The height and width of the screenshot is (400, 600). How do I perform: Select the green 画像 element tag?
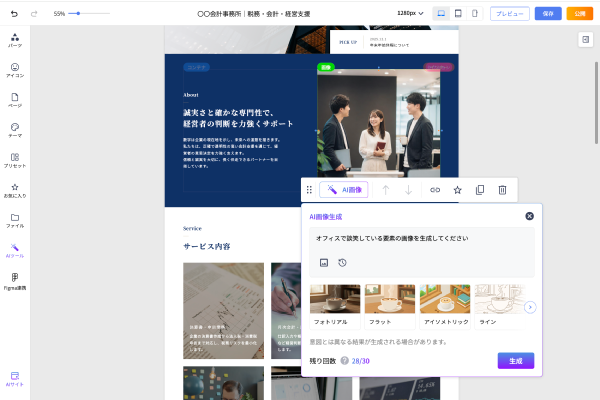point(326,67)
